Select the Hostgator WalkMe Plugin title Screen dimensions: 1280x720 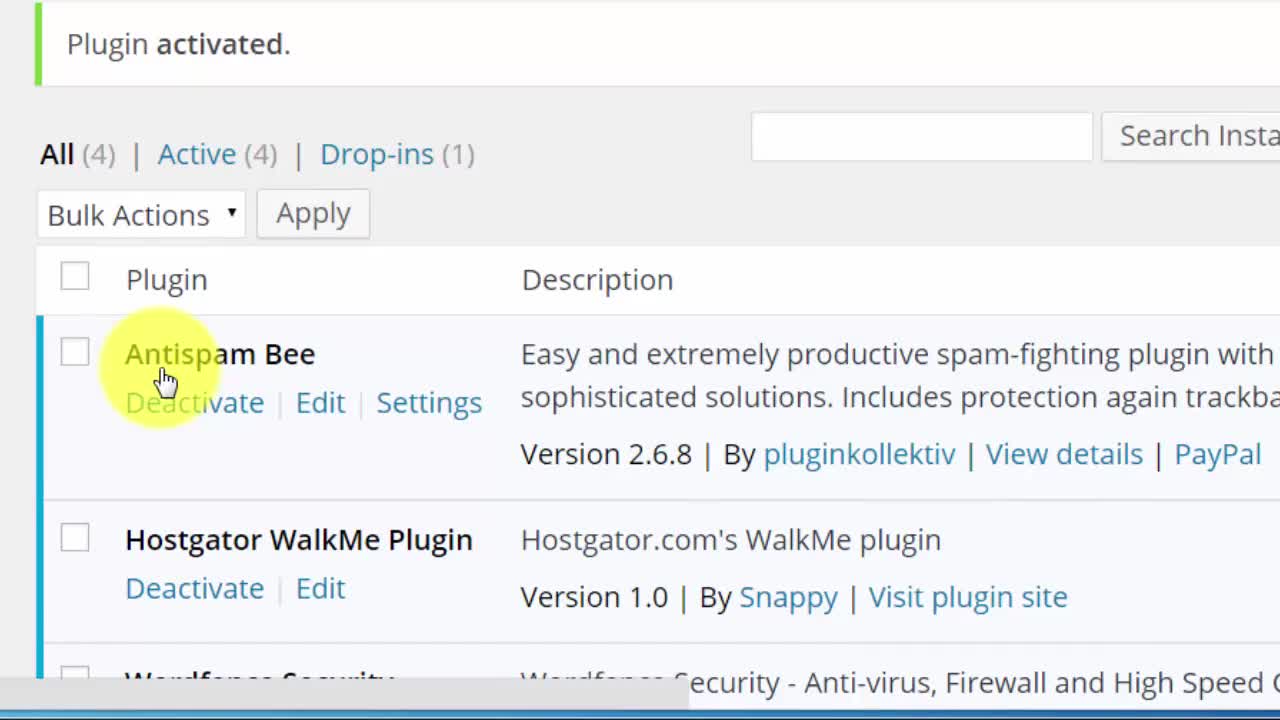point(299,540)
